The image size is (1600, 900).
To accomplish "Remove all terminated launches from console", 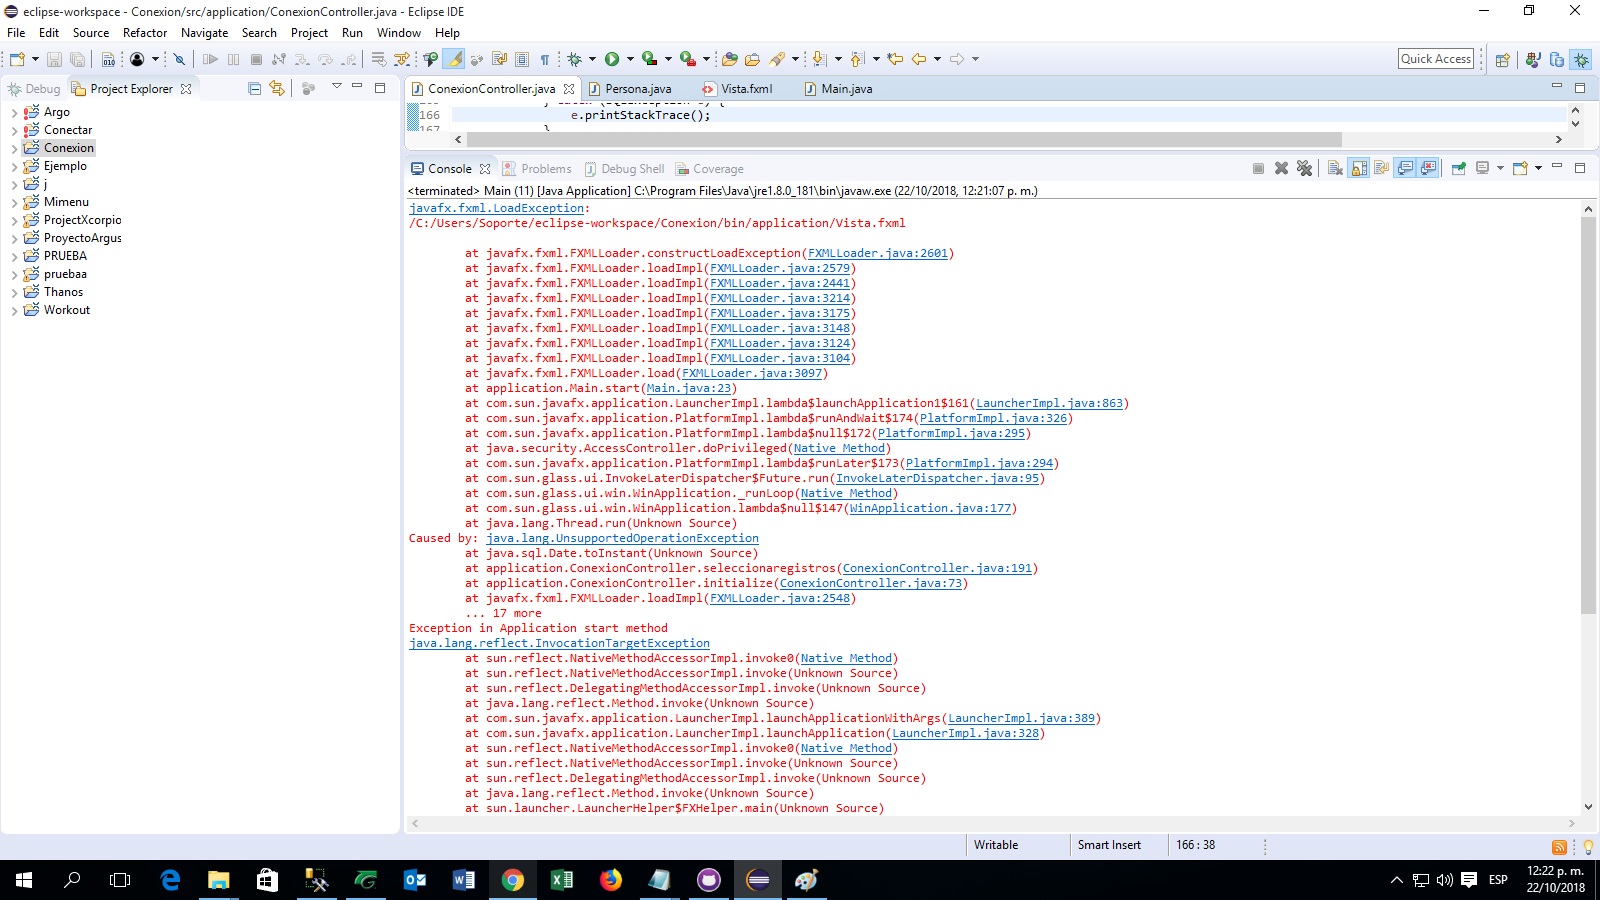I will [x=1305, y=168].
